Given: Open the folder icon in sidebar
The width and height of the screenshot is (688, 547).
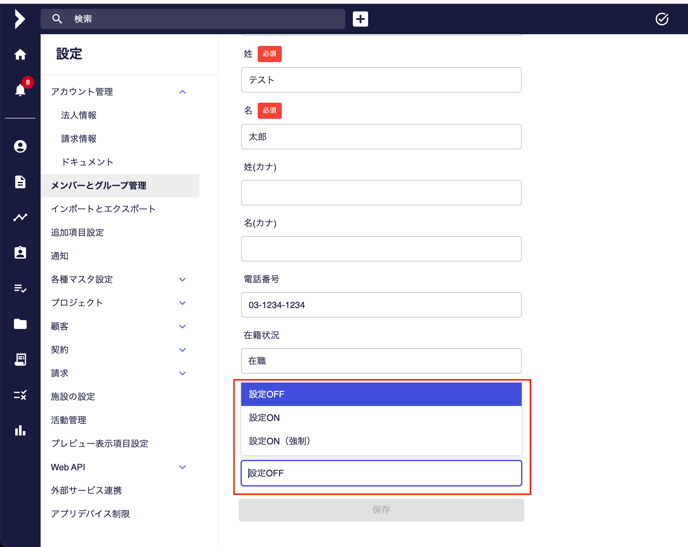Looking at the screenshot, I should click(x=20, y=324).
